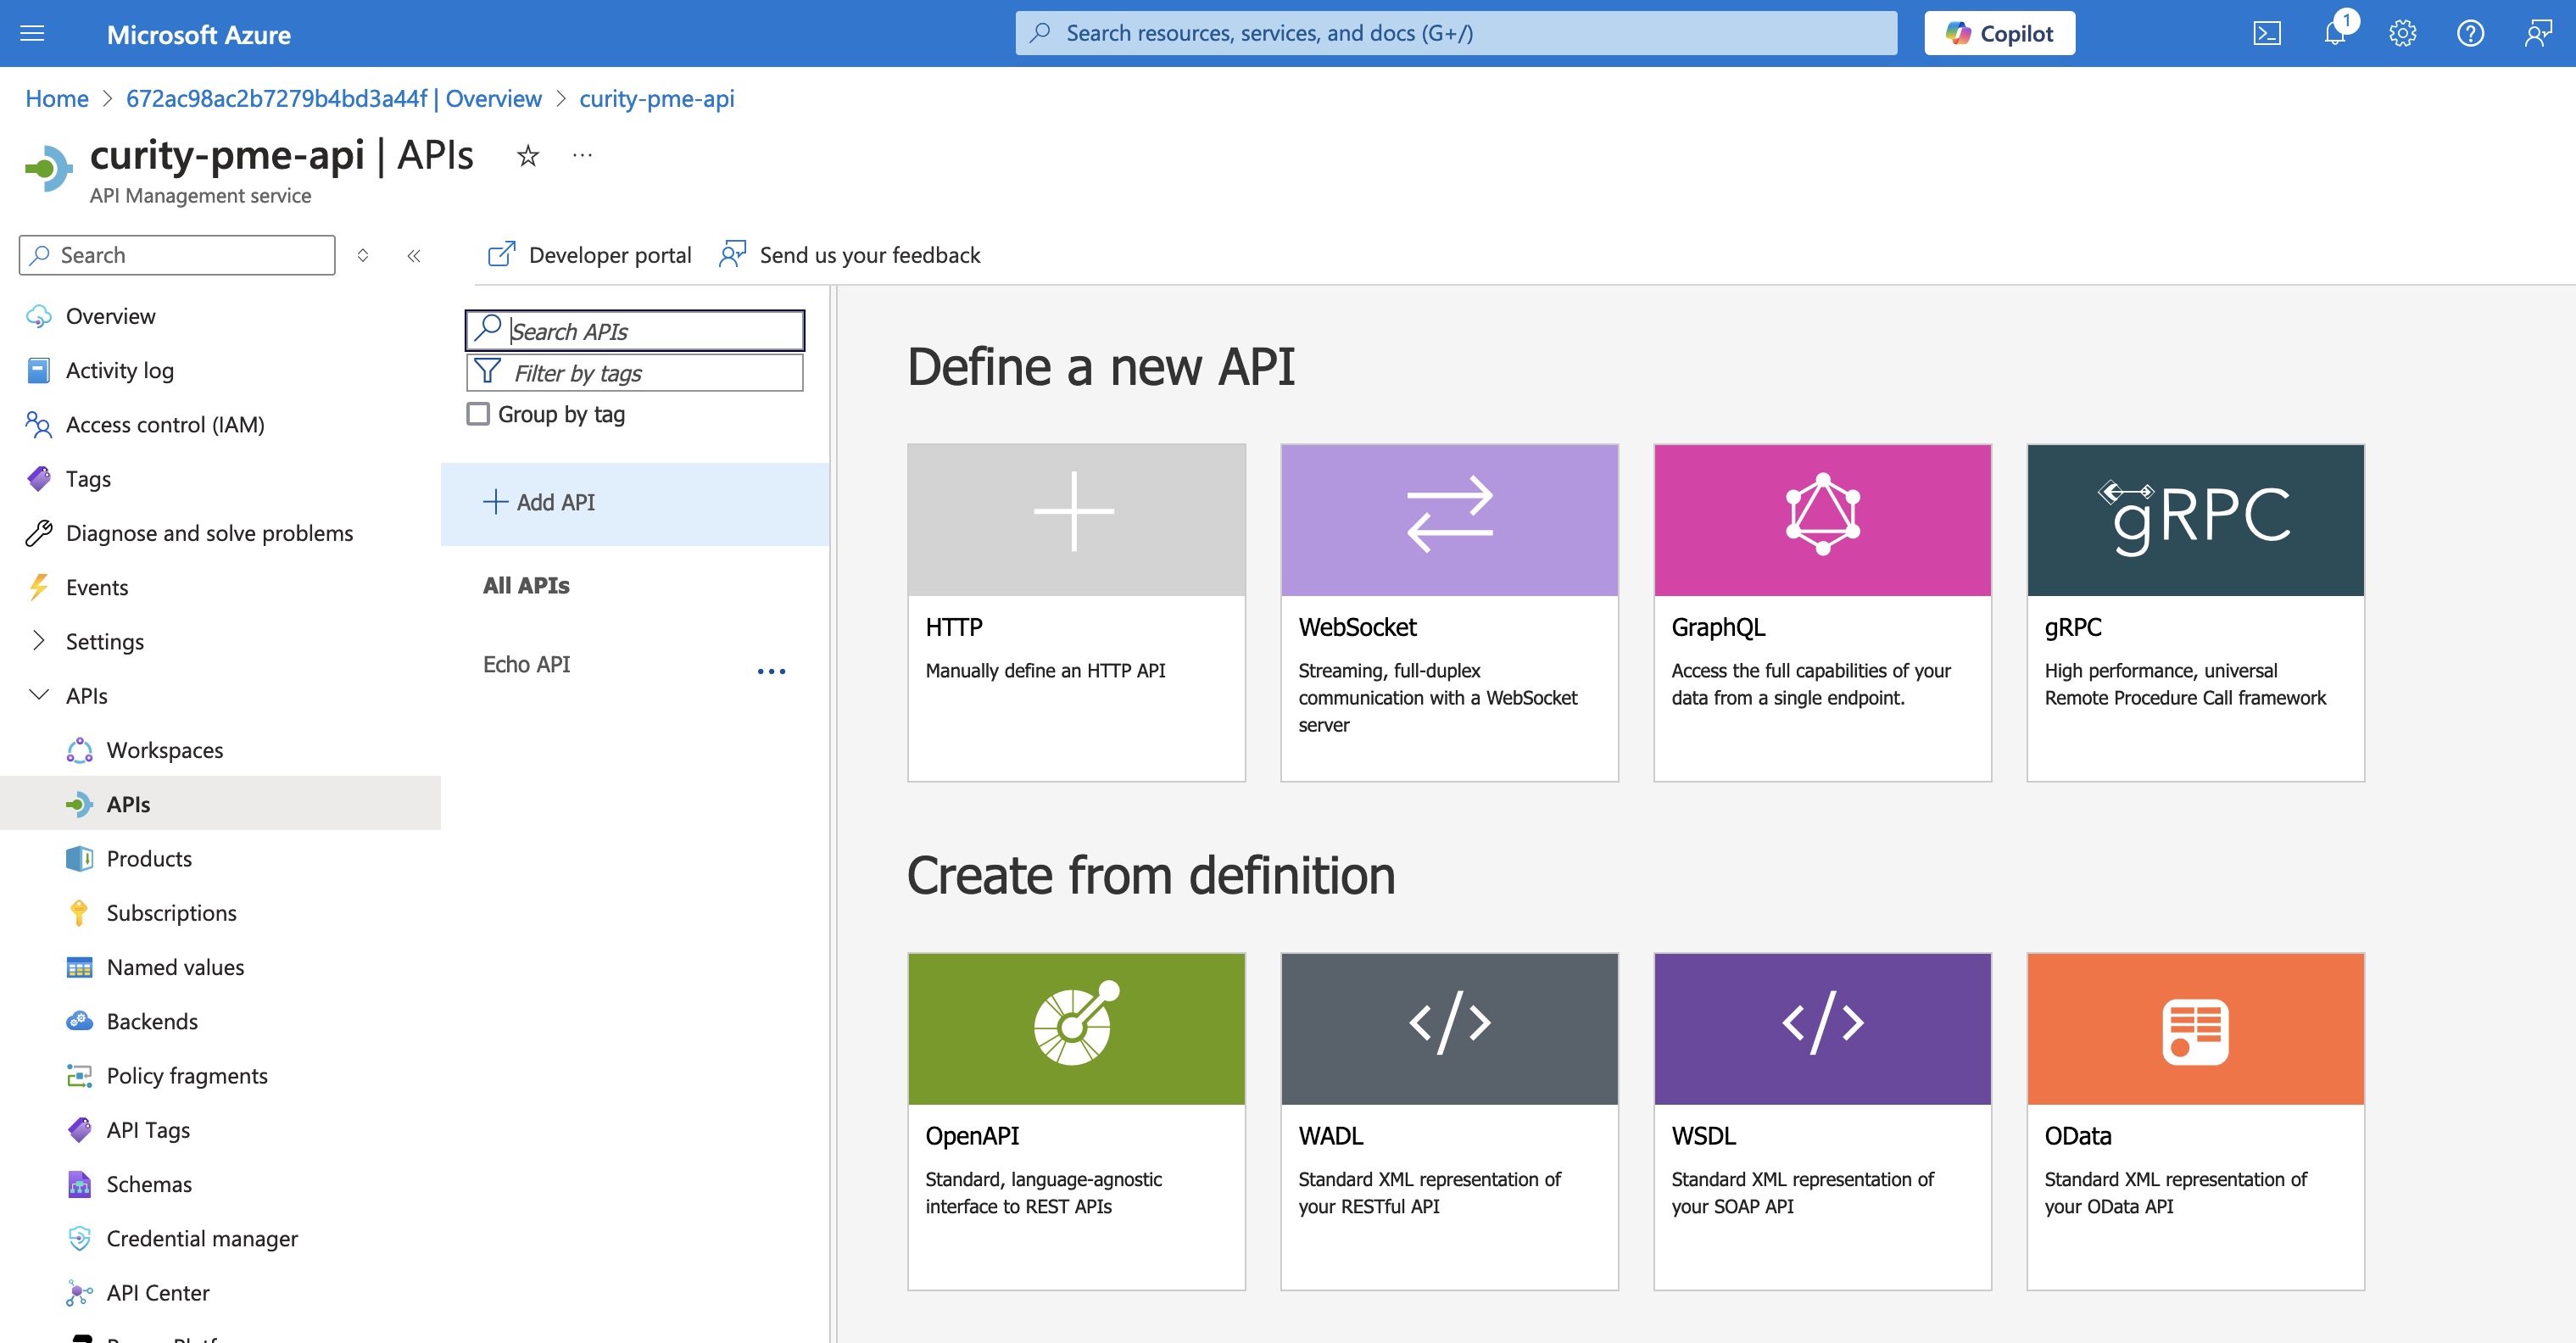Image resolution: width=2576 pixels, height=1343 pixels.
Task: Open the help question mark icon
Action: click(x=2470, y=33)
